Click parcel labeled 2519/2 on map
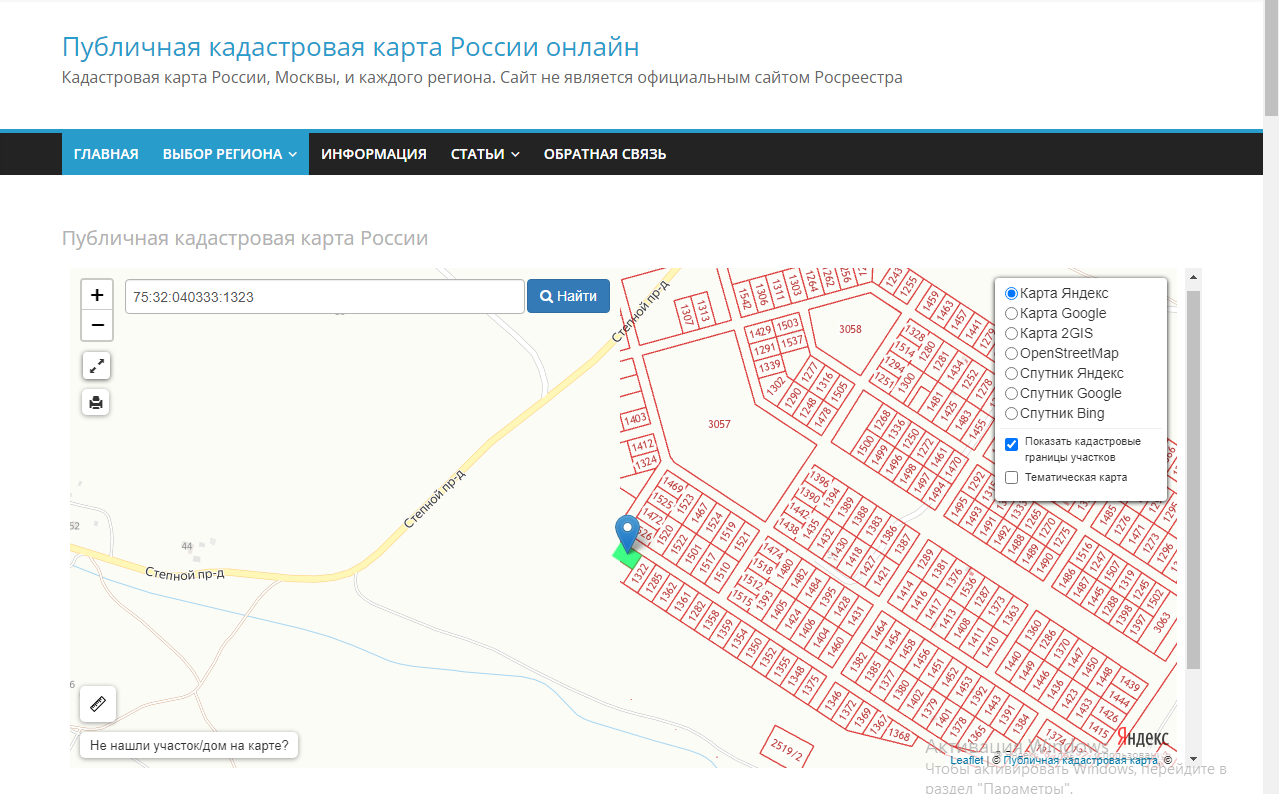The width and height of the screenshot is (1279, 794). click(x=788, y=748)
